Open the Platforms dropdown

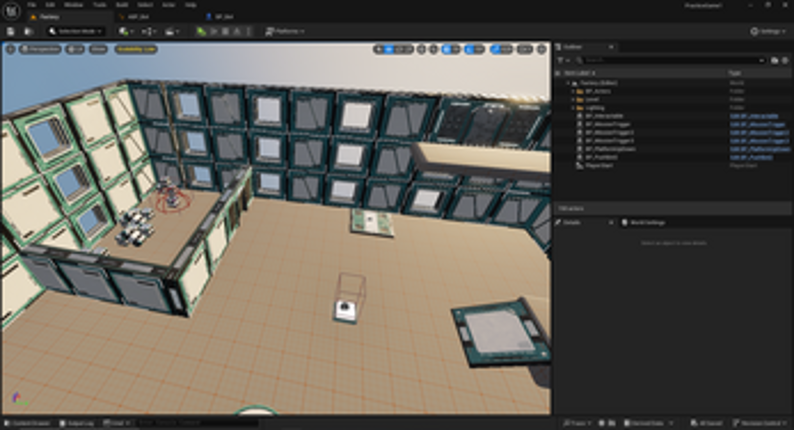[288, 31]
